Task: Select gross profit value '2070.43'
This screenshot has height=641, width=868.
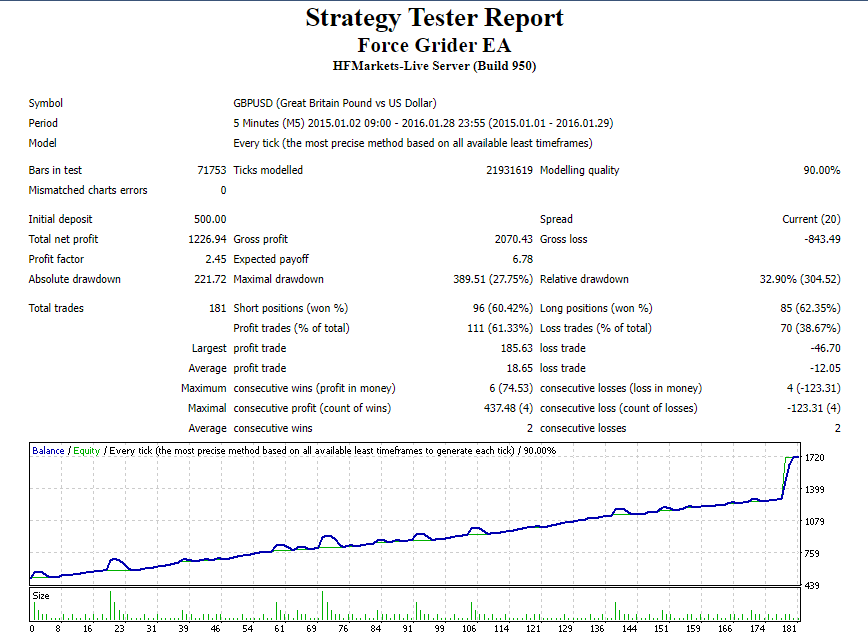Action: pyautogui.click(x=514, y=240)
